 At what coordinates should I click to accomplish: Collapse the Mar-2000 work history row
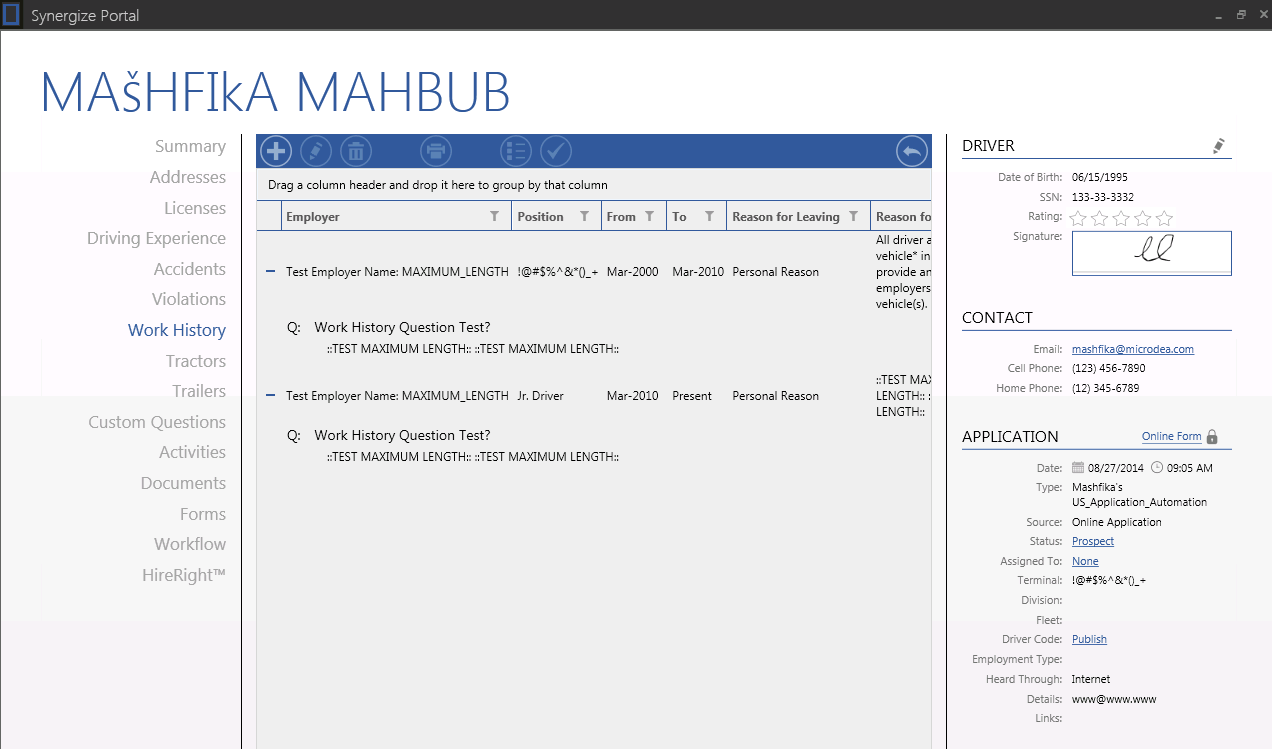click(270, 272)
